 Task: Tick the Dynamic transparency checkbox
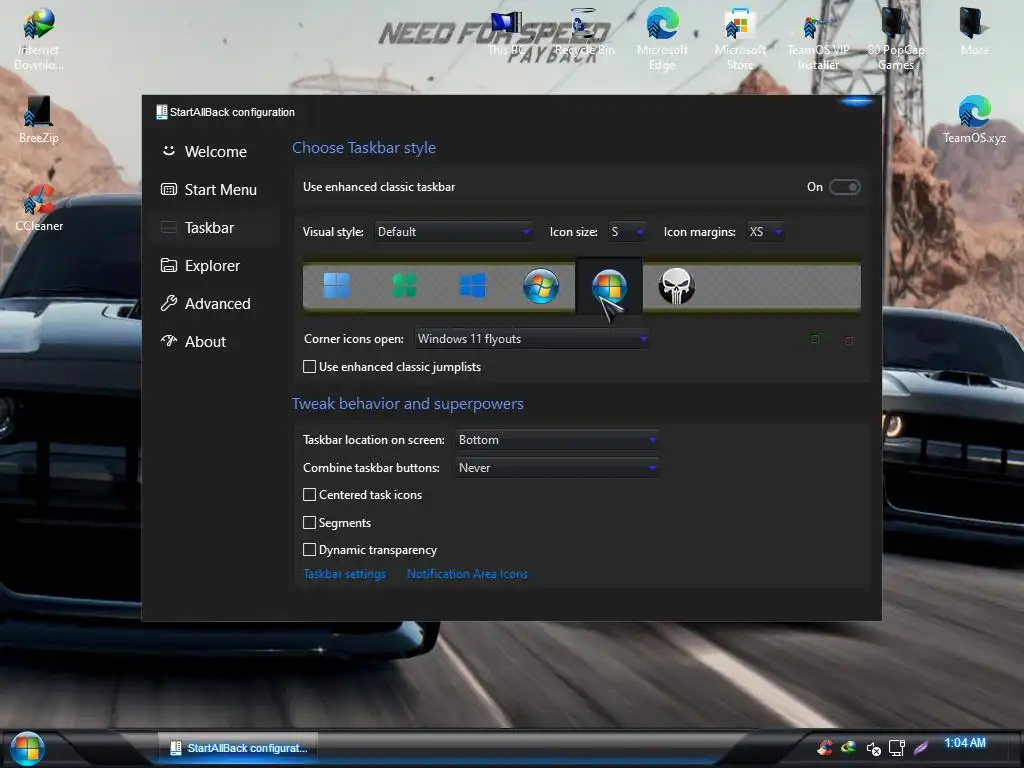(310, 550)
